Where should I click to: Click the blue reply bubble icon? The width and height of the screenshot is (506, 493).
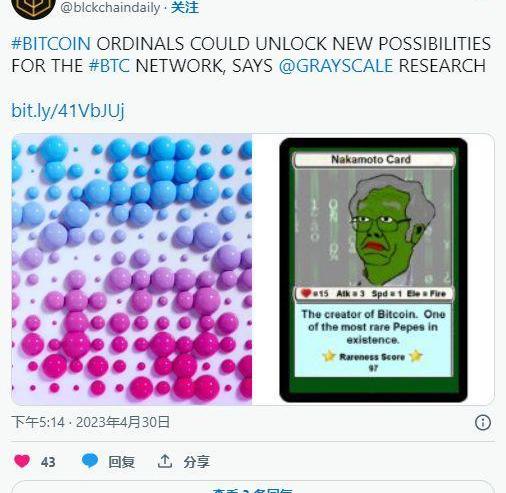pyautogui.click(x=90, y=461)
